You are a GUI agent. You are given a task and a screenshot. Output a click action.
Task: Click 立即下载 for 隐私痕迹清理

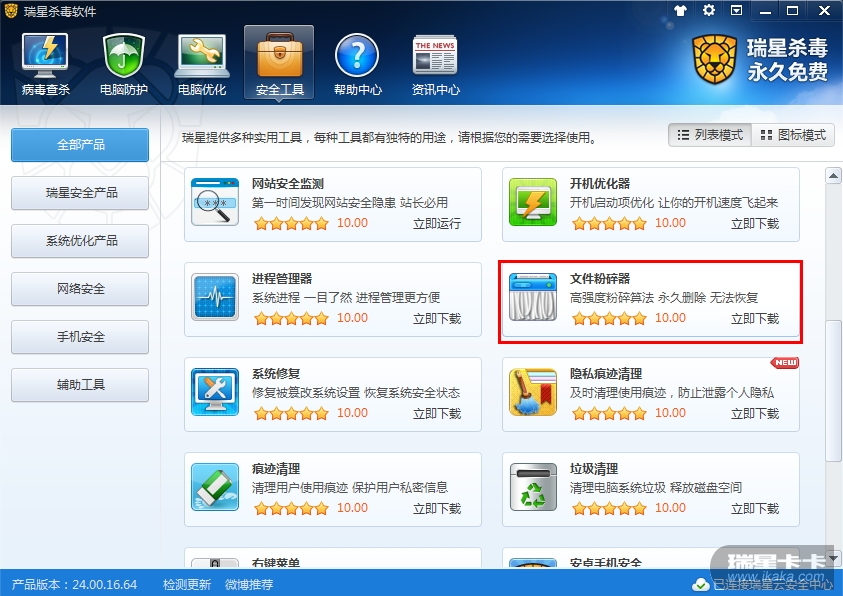tap(755, 414)
